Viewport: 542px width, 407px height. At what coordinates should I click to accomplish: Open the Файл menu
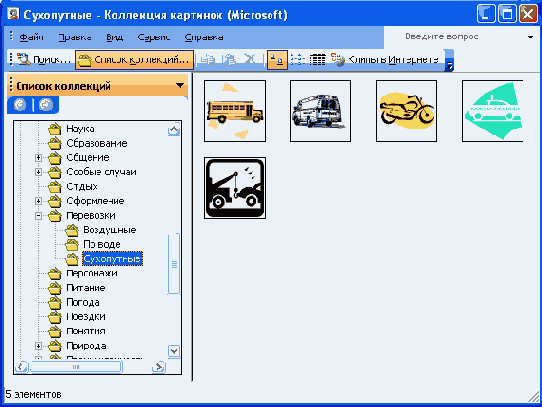click(x=31, y=37)
